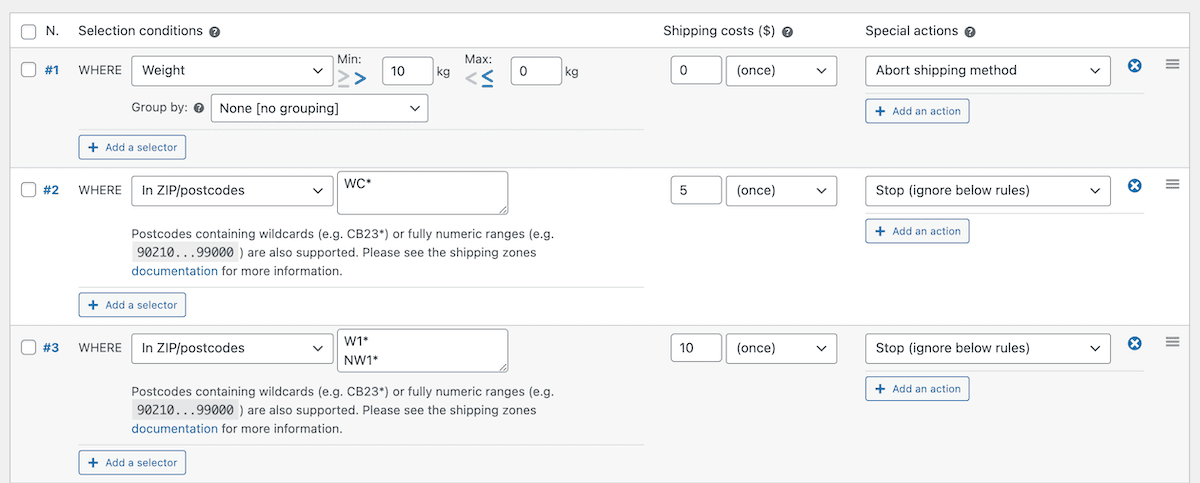Click the Selection conditions header text
This screenshot has height=483, width=1200.
point(141,32)
